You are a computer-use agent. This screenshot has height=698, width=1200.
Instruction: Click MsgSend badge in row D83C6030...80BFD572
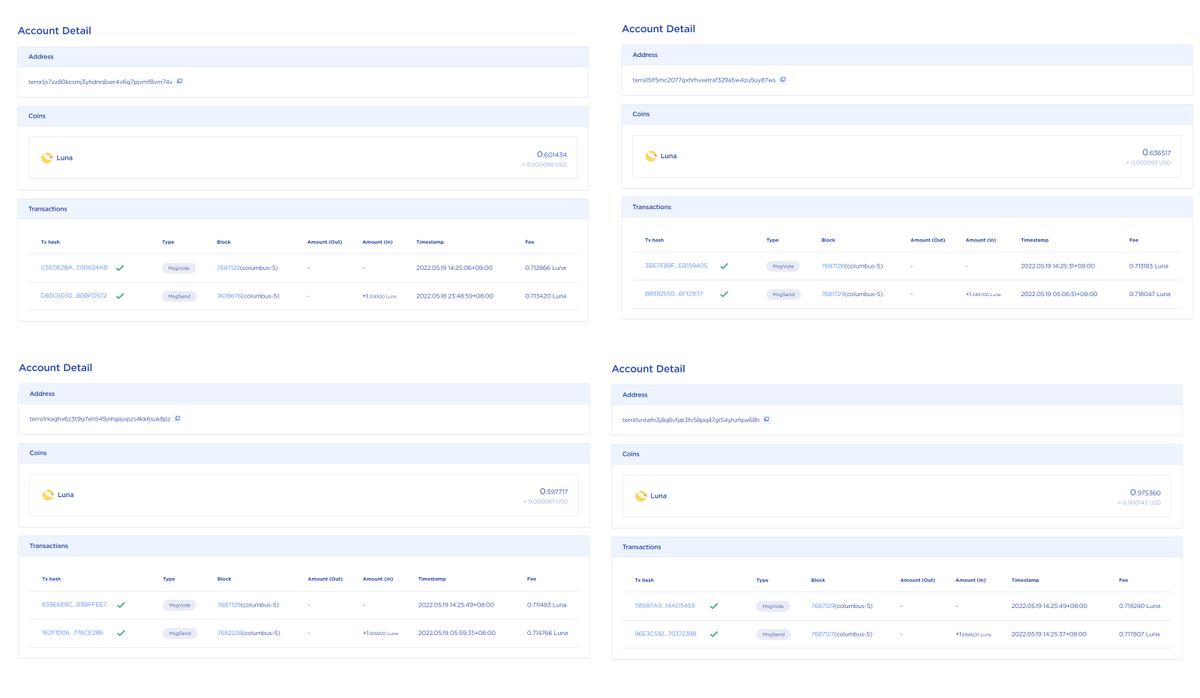[x=179, y=296]
